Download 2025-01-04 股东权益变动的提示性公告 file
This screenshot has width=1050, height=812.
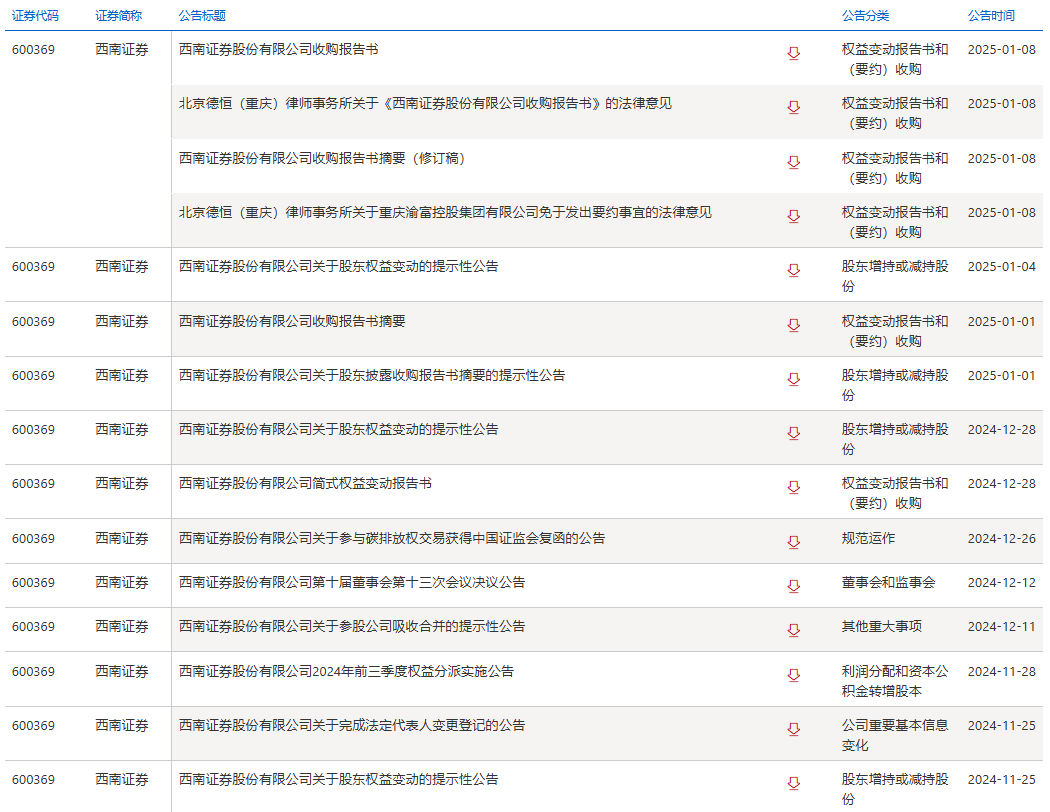pos(794,270)
